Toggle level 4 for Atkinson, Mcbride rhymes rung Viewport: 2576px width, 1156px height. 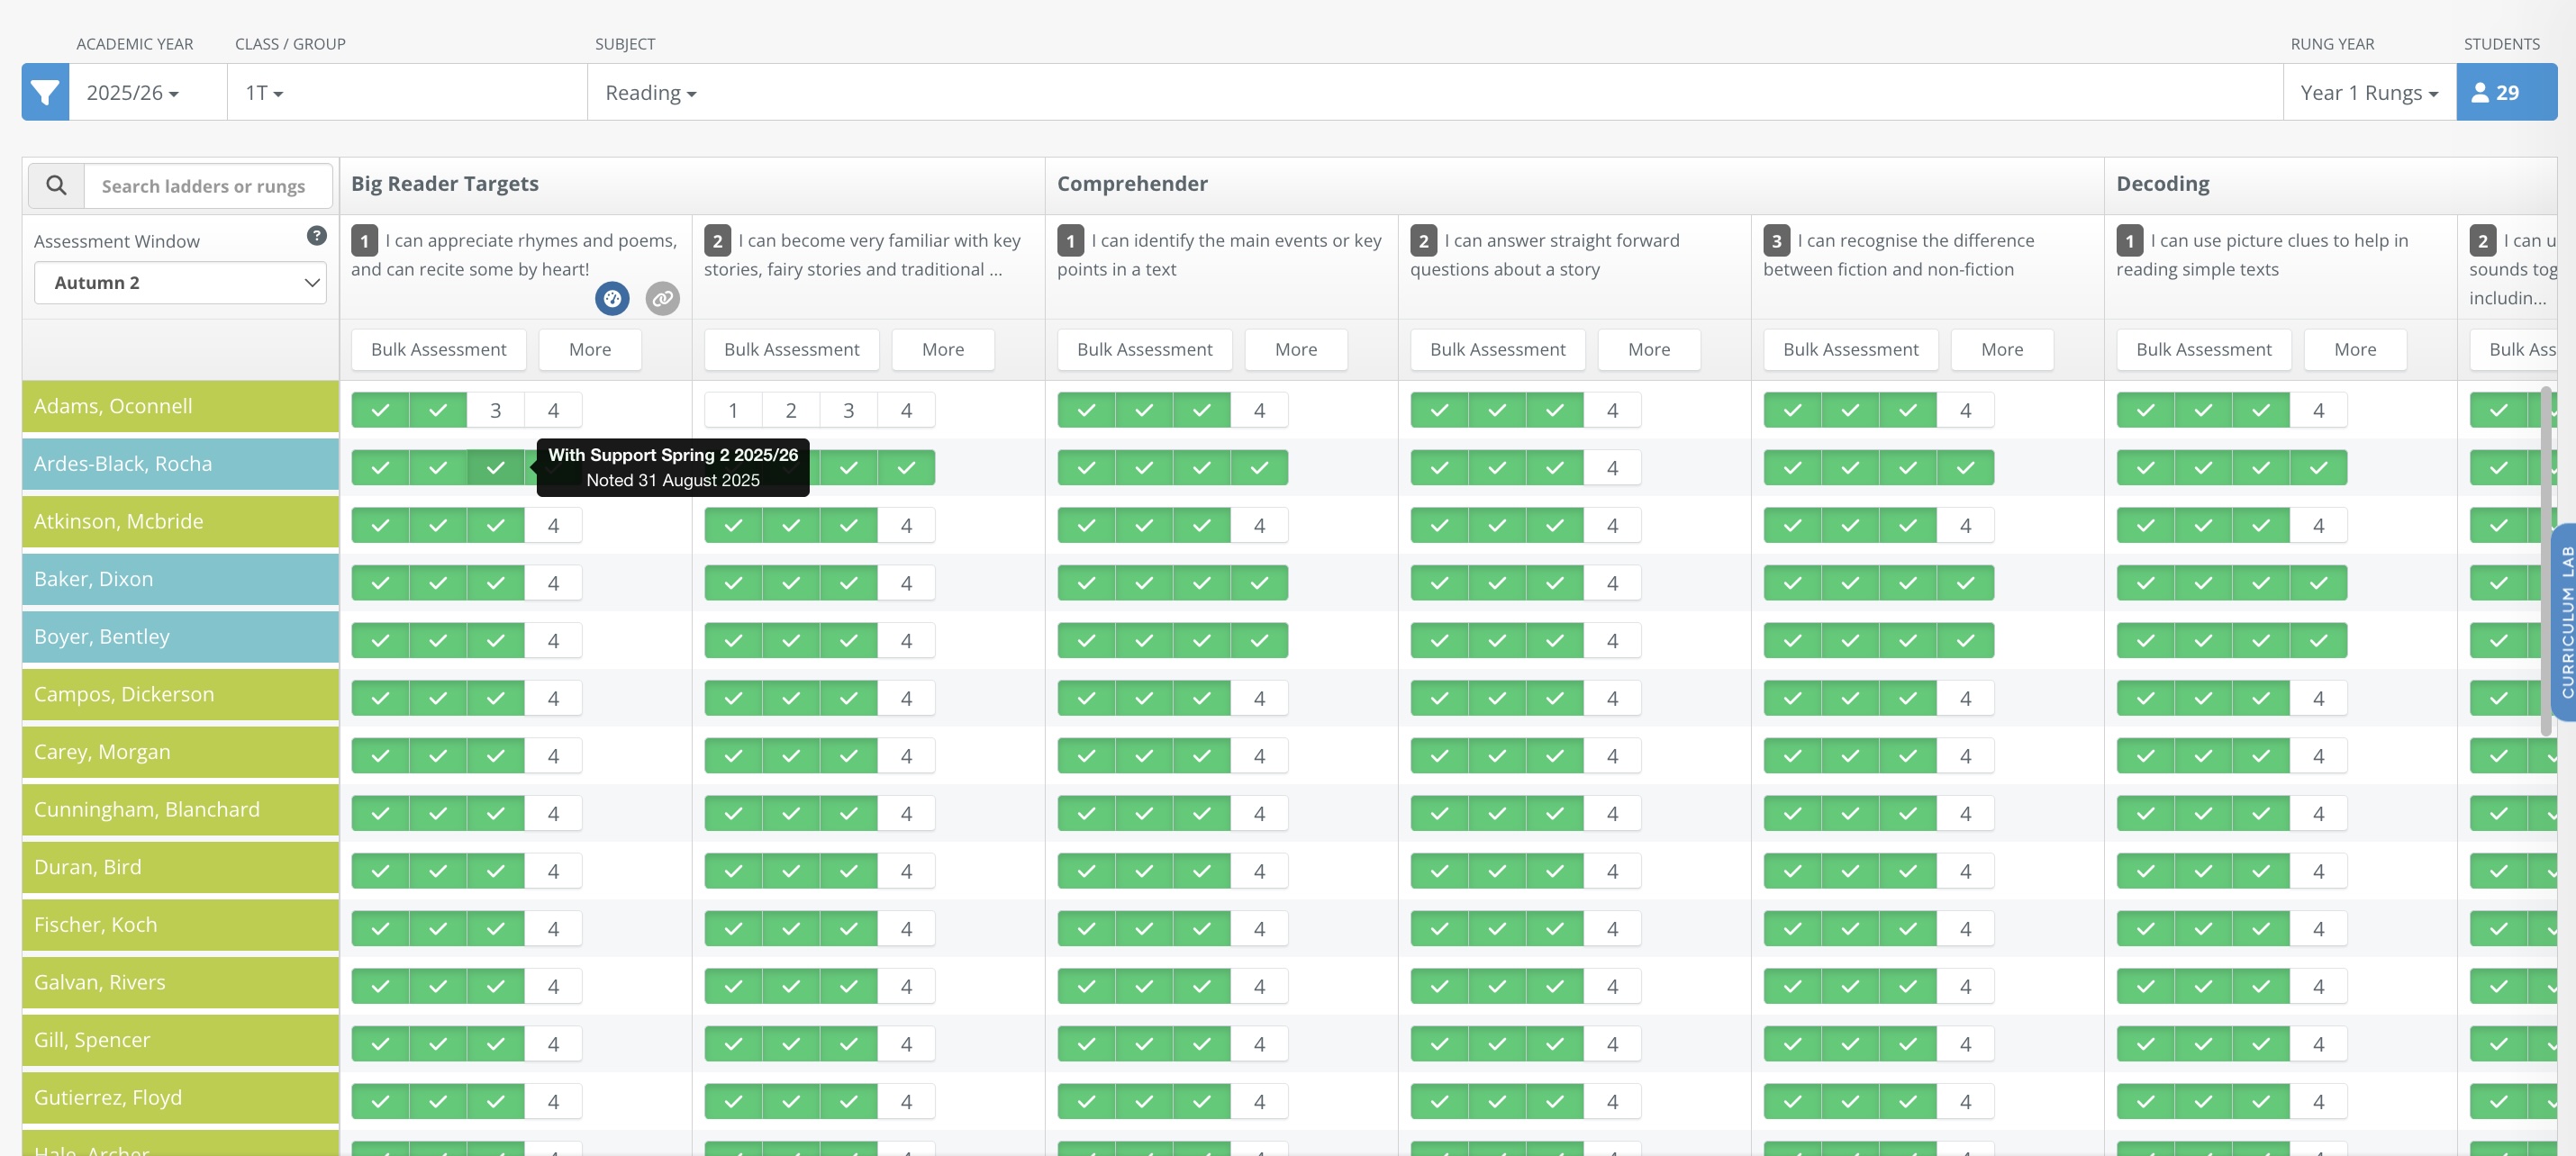click(x=553, y=526)
